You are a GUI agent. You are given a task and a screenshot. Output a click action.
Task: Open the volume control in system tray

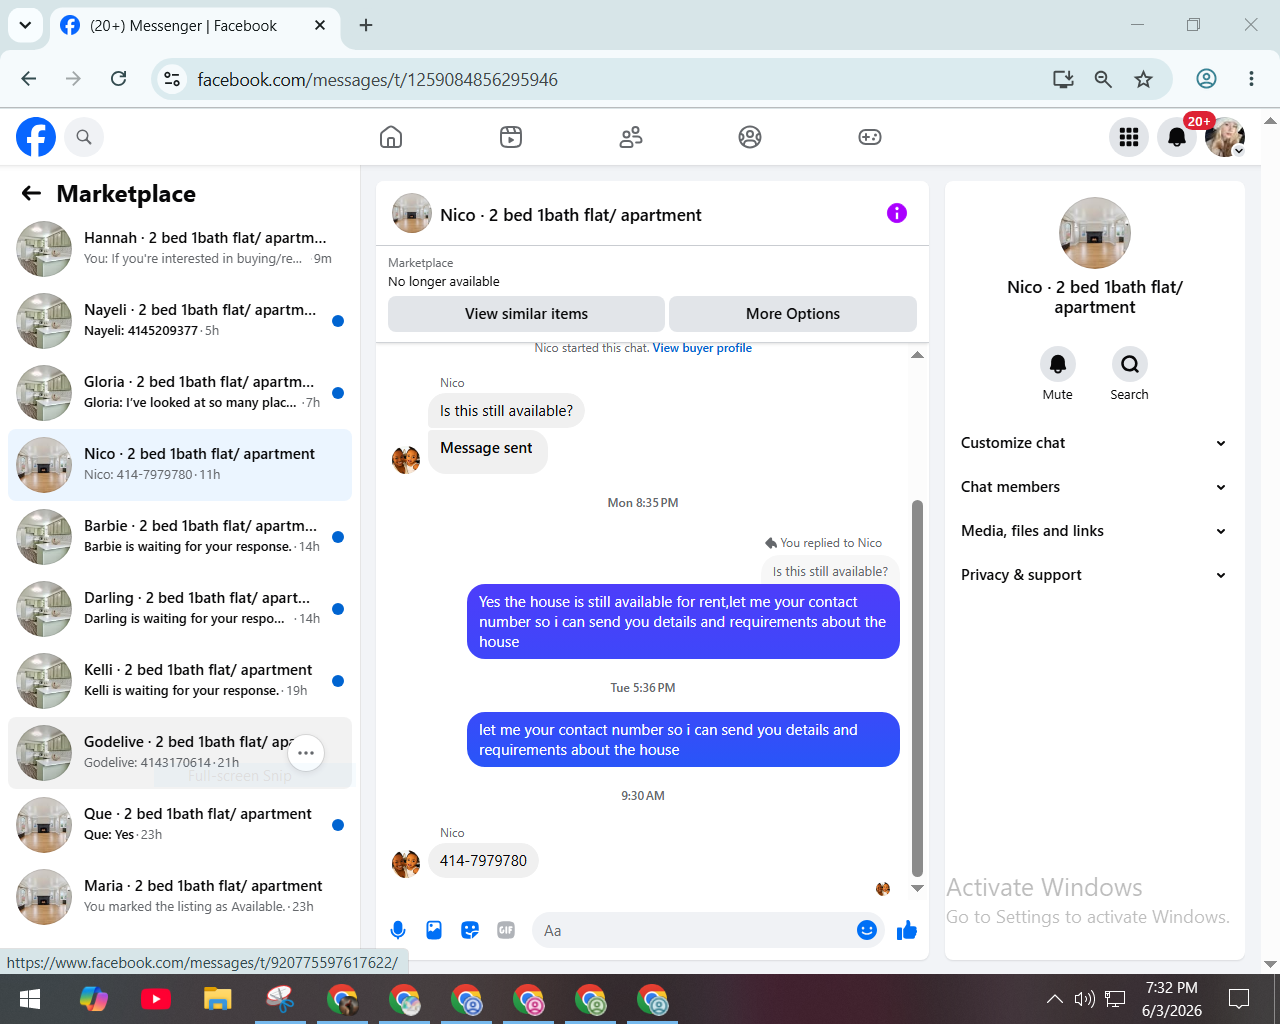point(1085,999)
